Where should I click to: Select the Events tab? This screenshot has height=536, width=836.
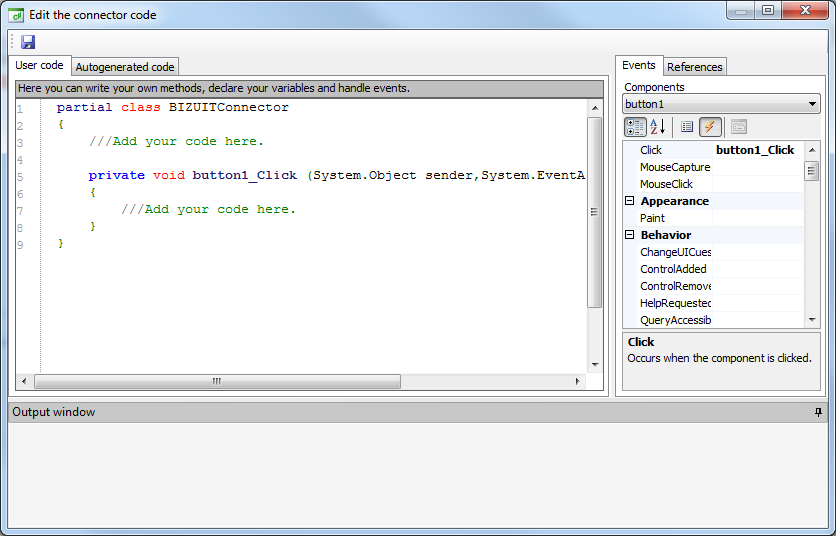(639, 65)
